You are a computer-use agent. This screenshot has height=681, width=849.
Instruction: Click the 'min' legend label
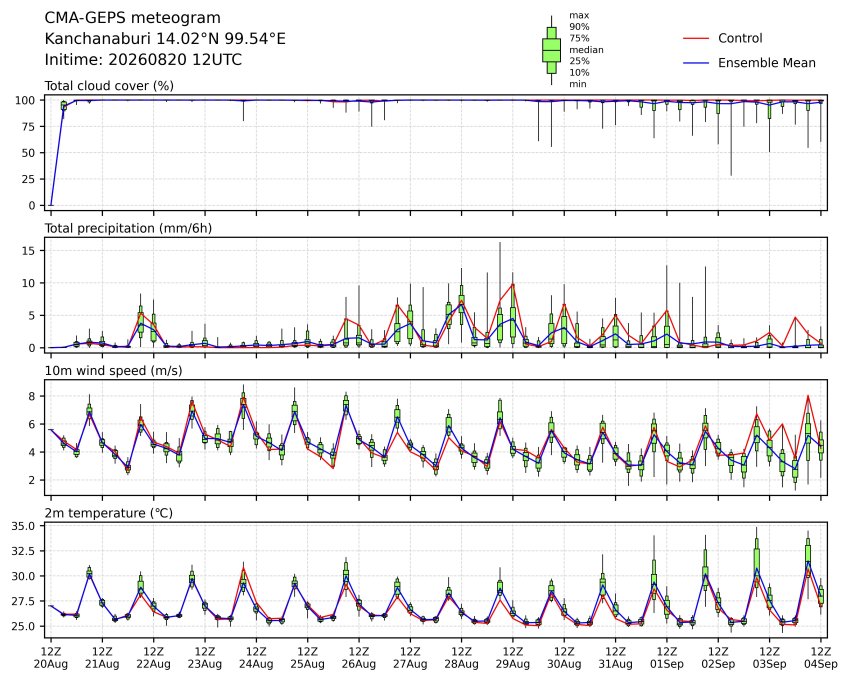point(577,84)
